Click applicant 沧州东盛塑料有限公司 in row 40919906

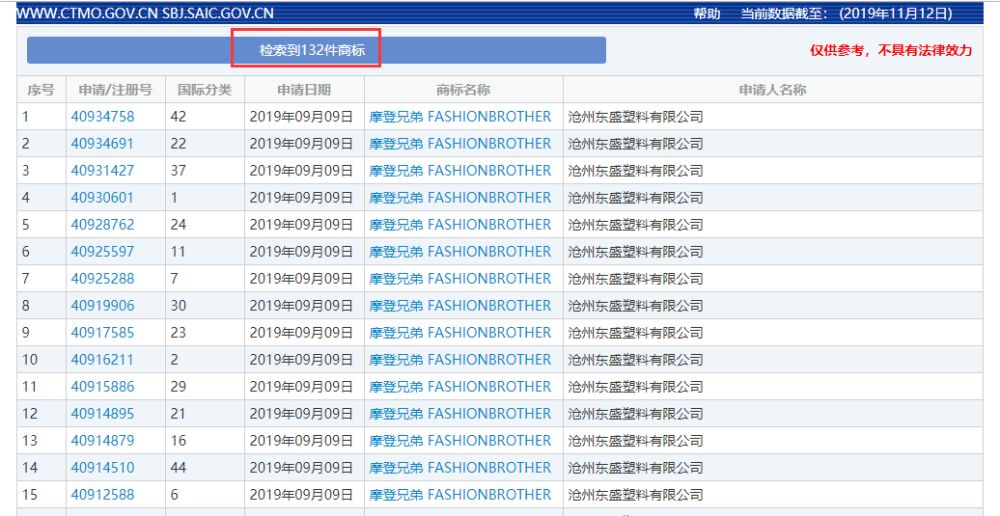click(x=636, y=306)
